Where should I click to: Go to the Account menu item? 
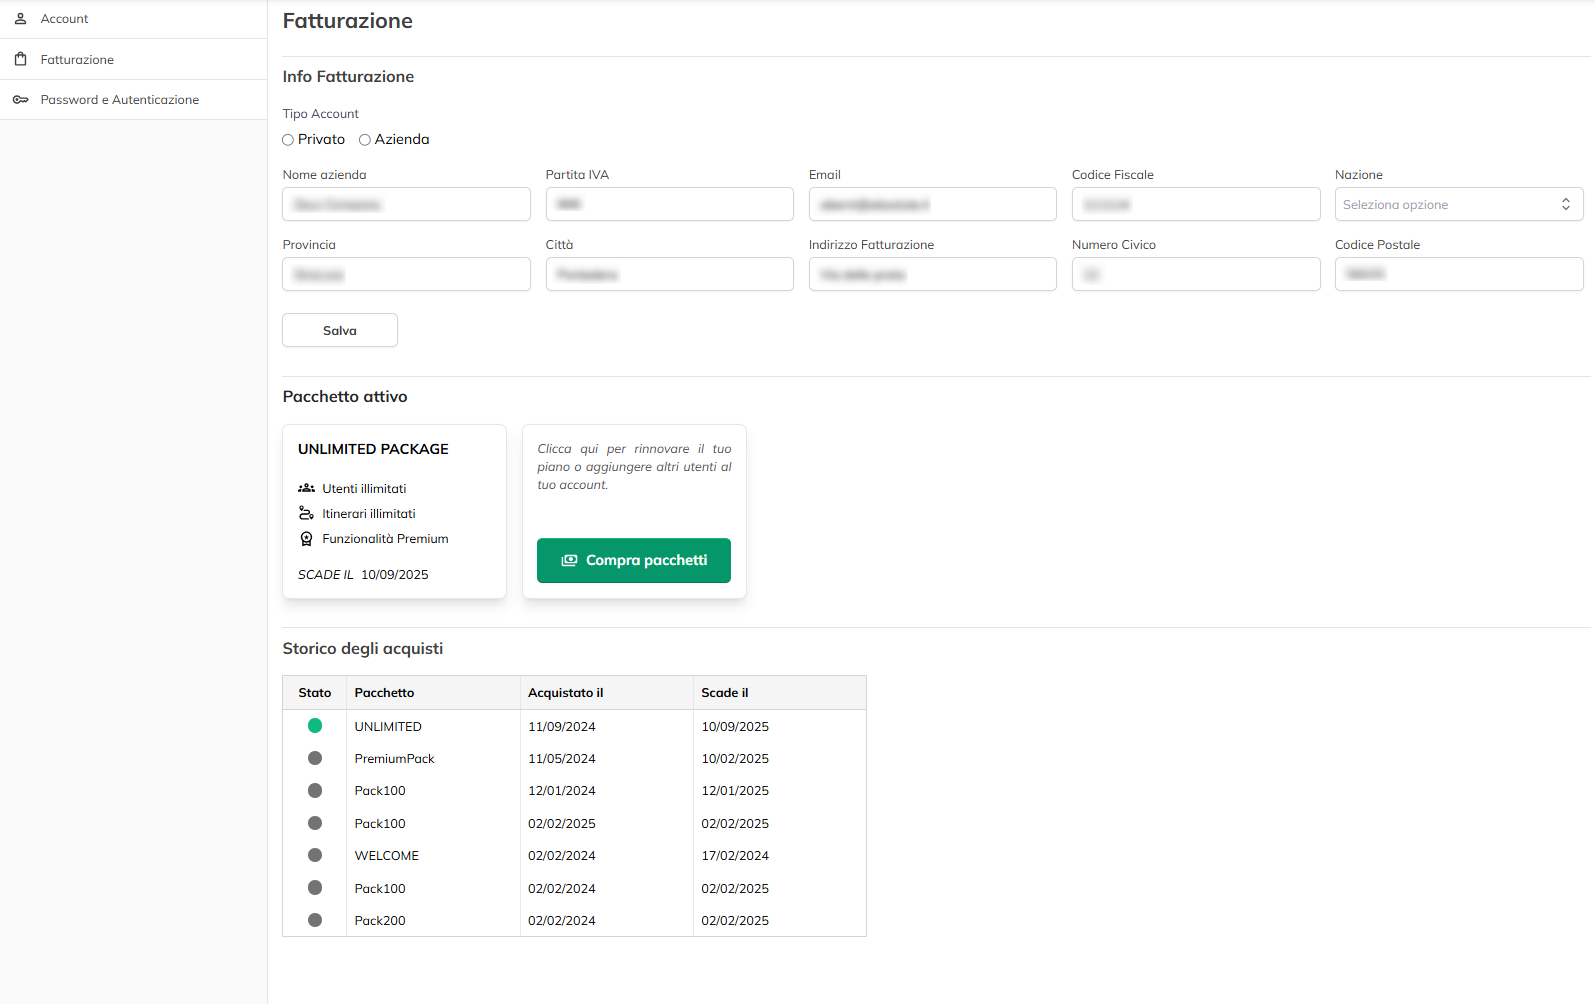pyautogui.click(x=64, y=19)
